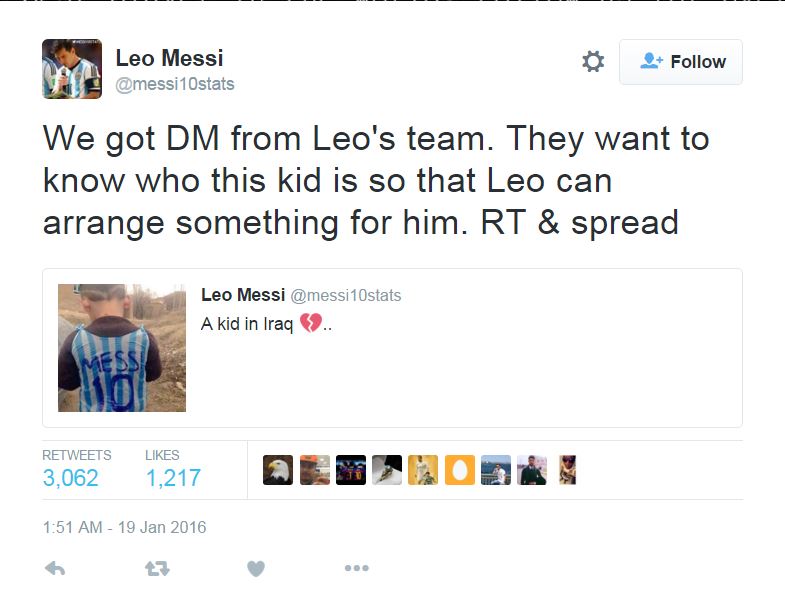This screenshot has height=606, width=785.
Task: Open the gear settings dropdown
Action: [x=593, y=62]
